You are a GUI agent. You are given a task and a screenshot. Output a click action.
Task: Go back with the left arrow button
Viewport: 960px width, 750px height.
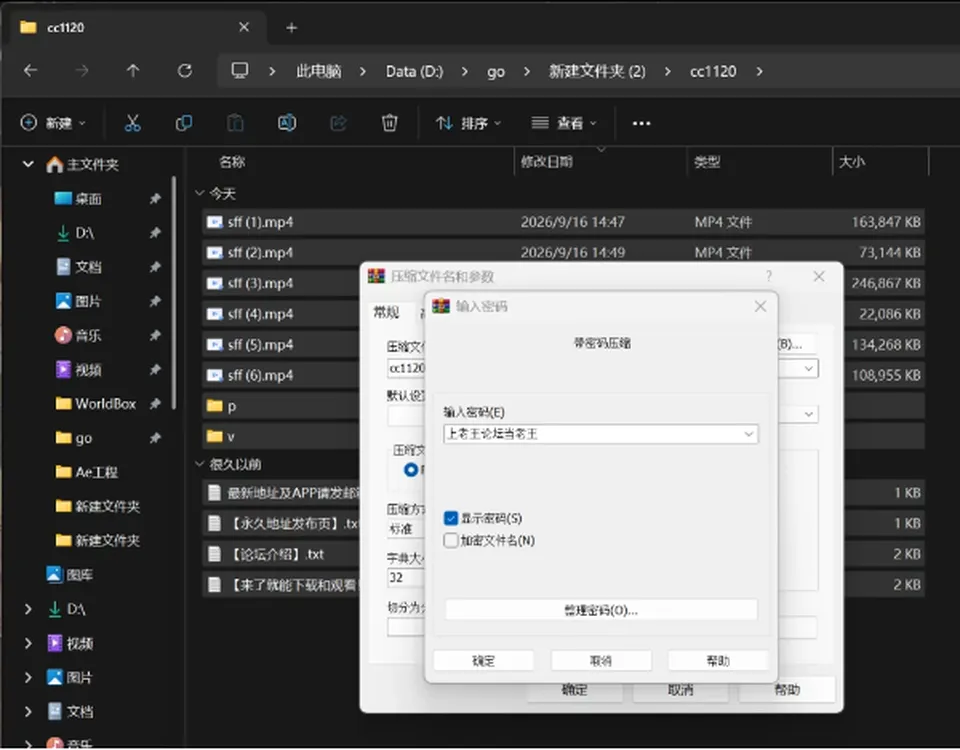click(31, 71)
